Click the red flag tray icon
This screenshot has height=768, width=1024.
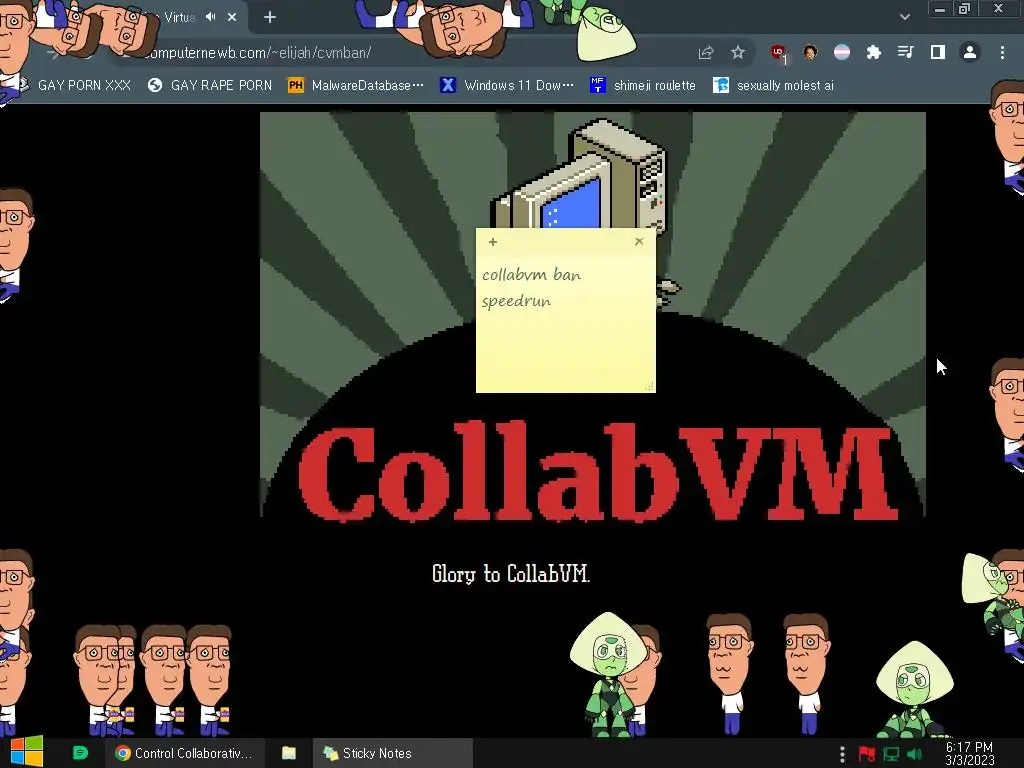coord(866,754)
